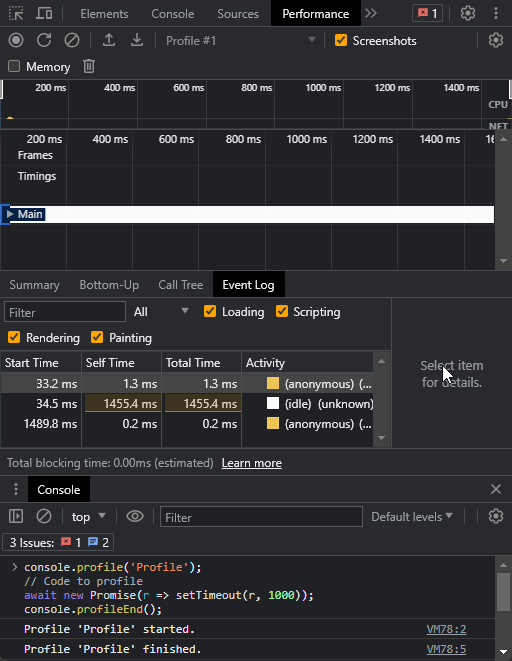The width and height of the screenshot is (512, 661).
Task: Focus the Event Log Filter field
Action: (65, 312)
